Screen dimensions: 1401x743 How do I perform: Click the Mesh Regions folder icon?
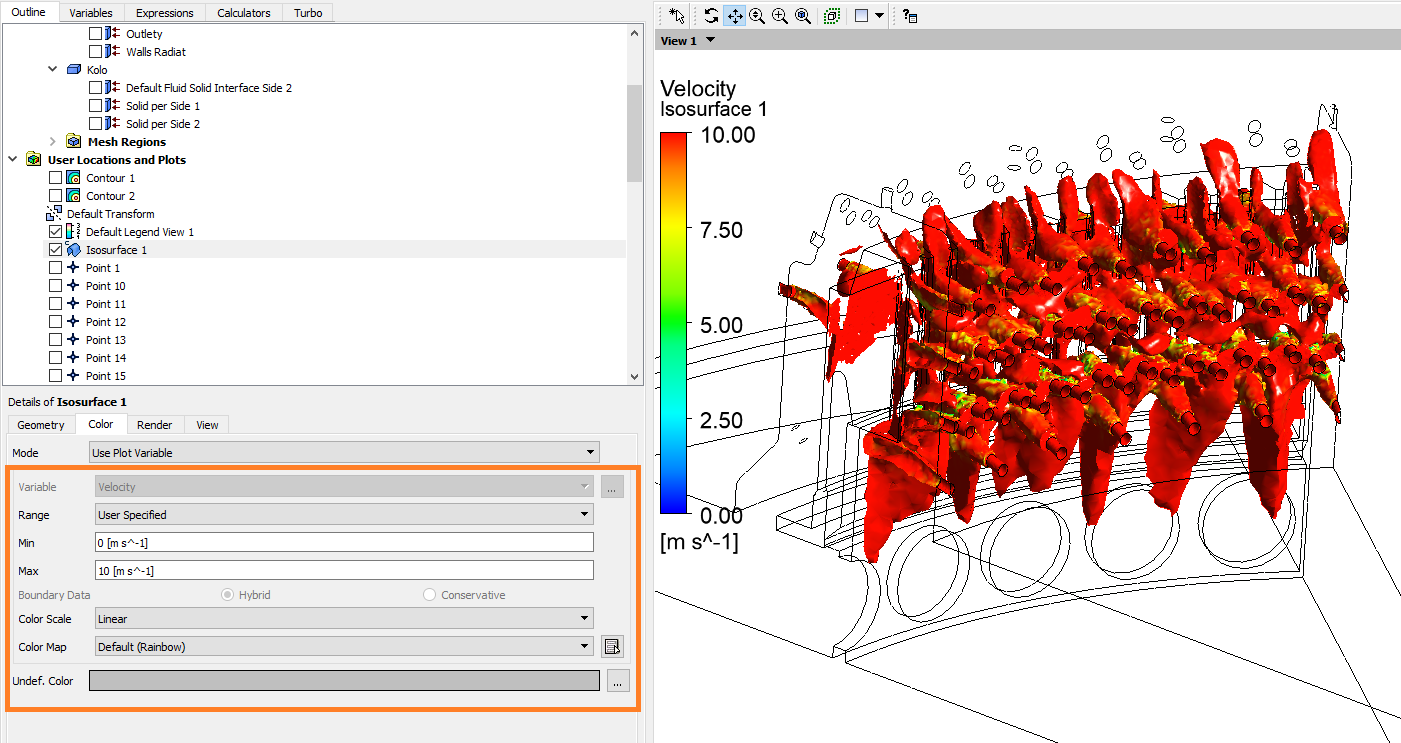tap(73, 142)
